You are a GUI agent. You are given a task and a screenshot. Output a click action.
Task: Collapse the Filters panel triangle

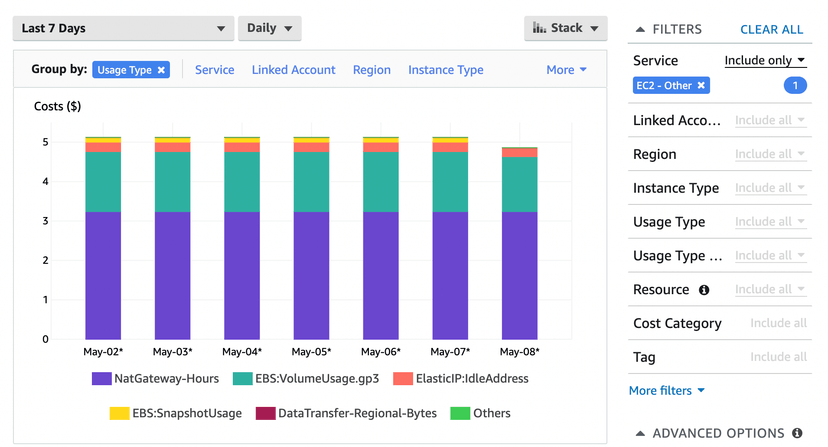point(640,30)
